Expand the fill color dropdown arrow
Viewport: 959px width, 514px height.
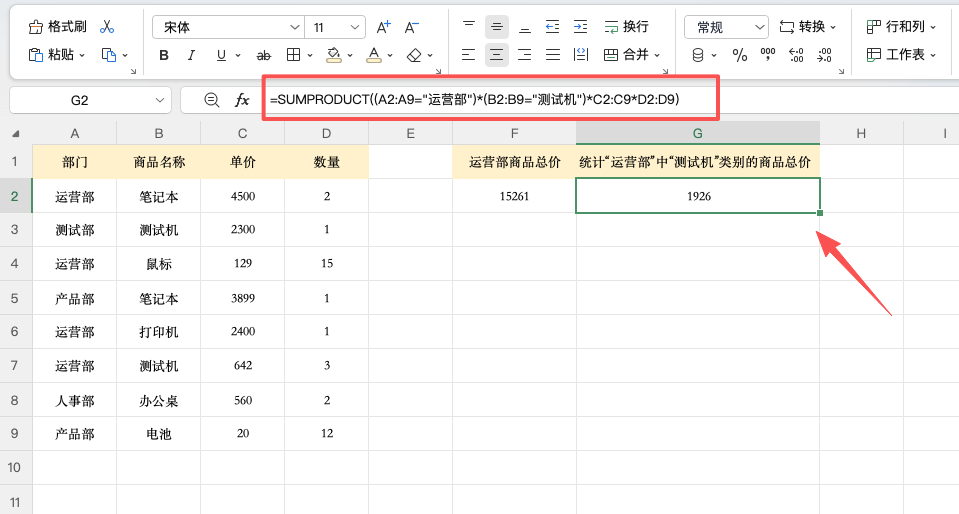pos(350,56)
